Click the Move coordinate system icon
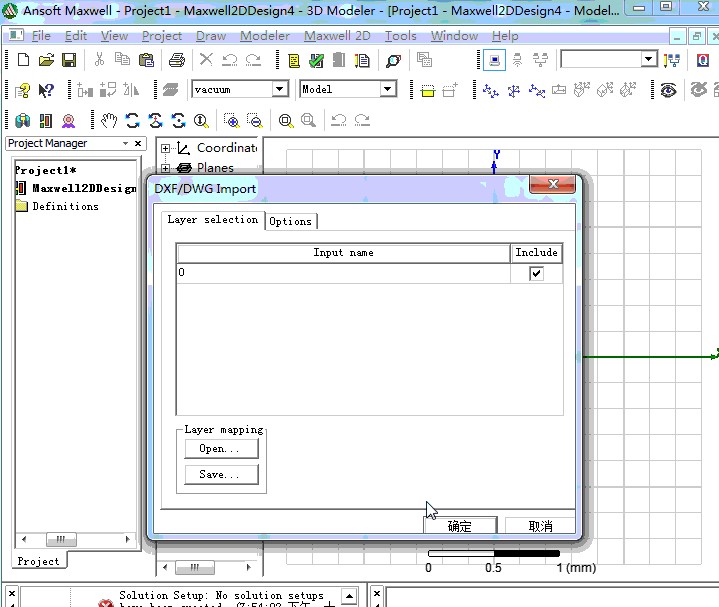The width and height of the screenshot is (719, 607). pos(490,90)
